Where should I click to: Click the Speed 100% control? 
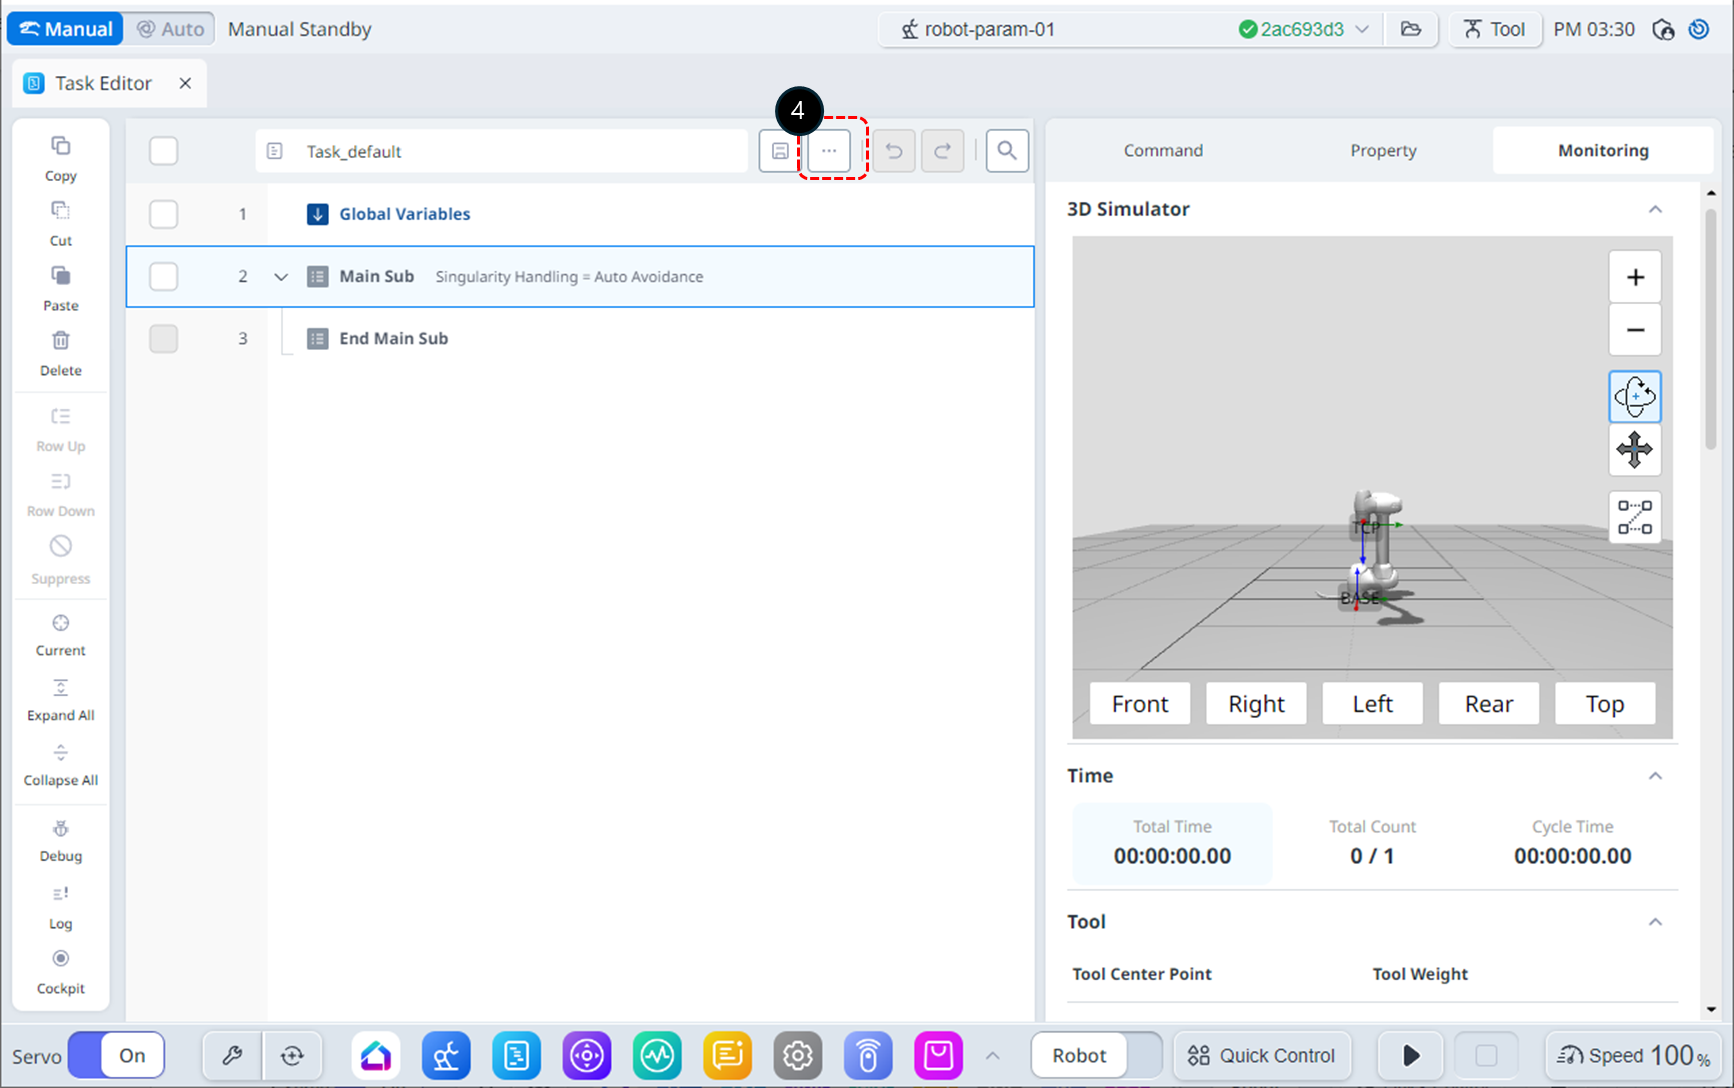[x=1634, y=1055]
